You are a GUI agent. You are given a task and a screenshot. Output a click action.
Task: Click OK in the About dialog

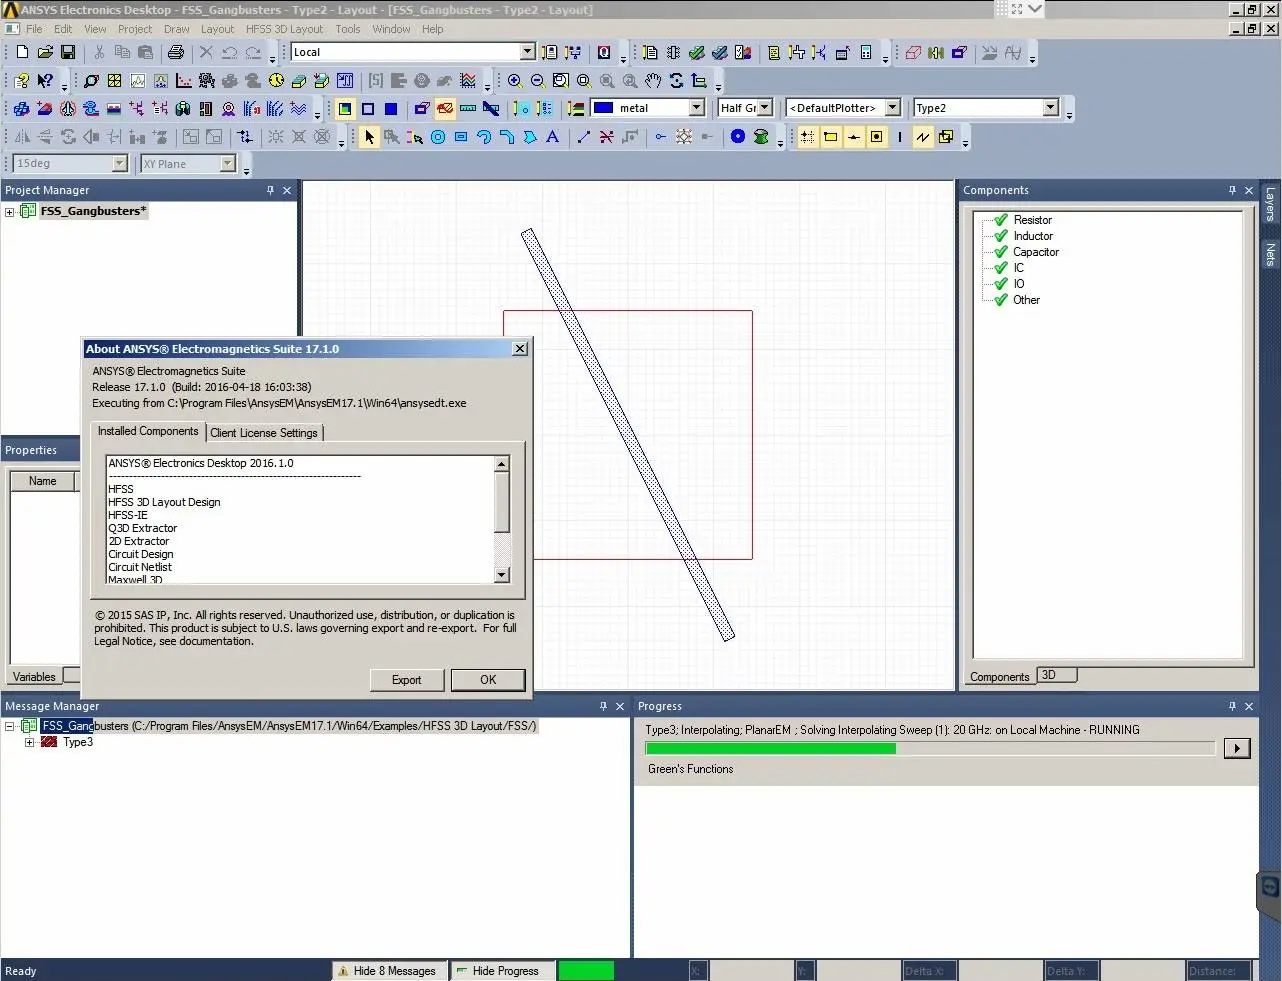[488, 680]
